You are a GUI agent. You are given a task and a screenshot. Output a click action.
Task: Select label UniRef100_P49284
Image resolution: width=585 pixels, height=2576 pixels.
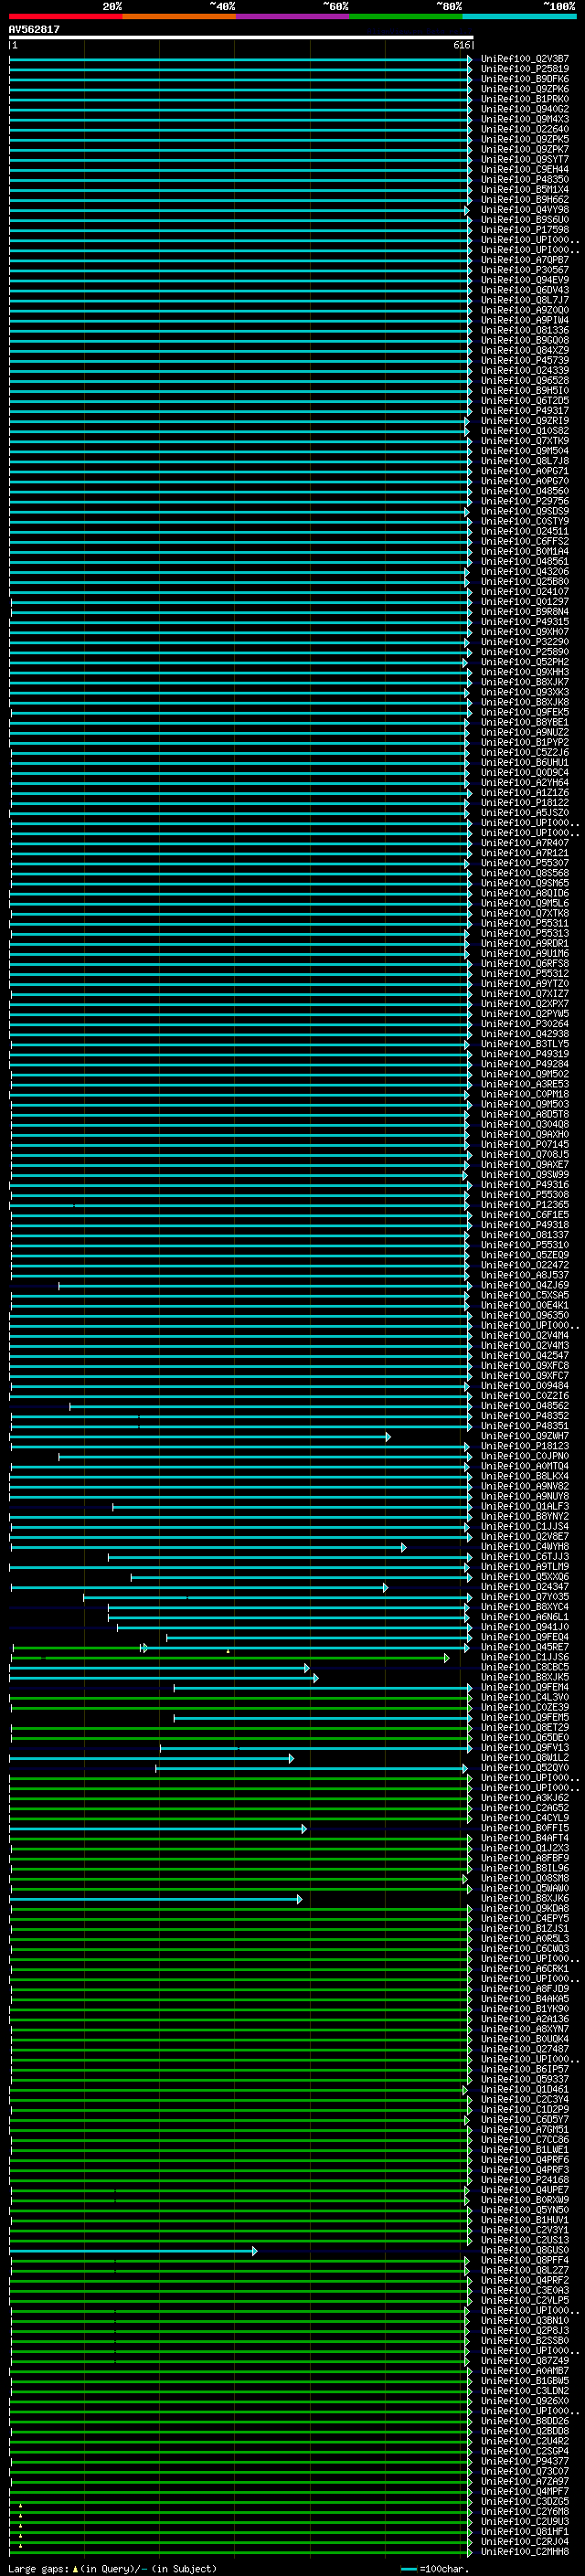click(x=525, y=1064)
